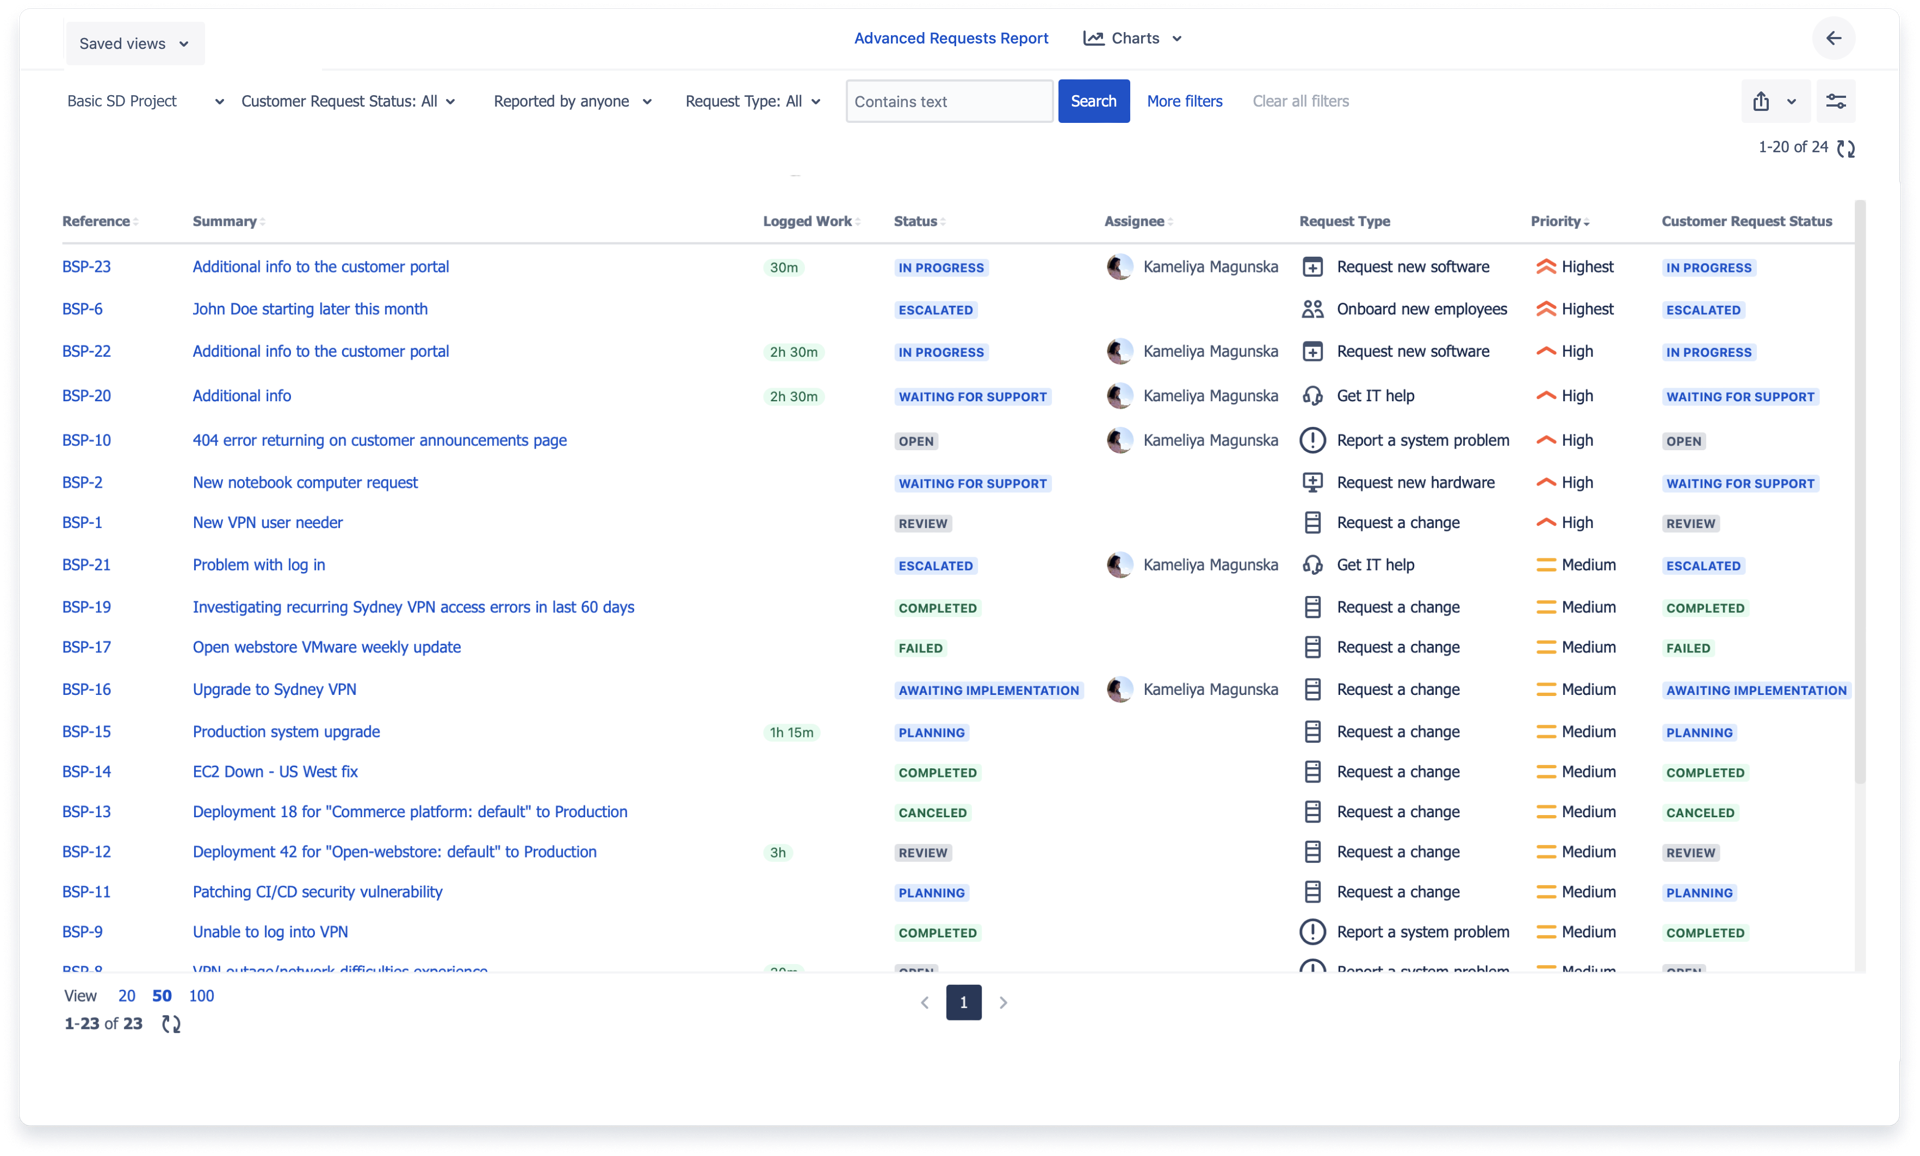Click the refresh icon near result count
Screen dimensions: 1920x1156
click(x=1847, y=148)
